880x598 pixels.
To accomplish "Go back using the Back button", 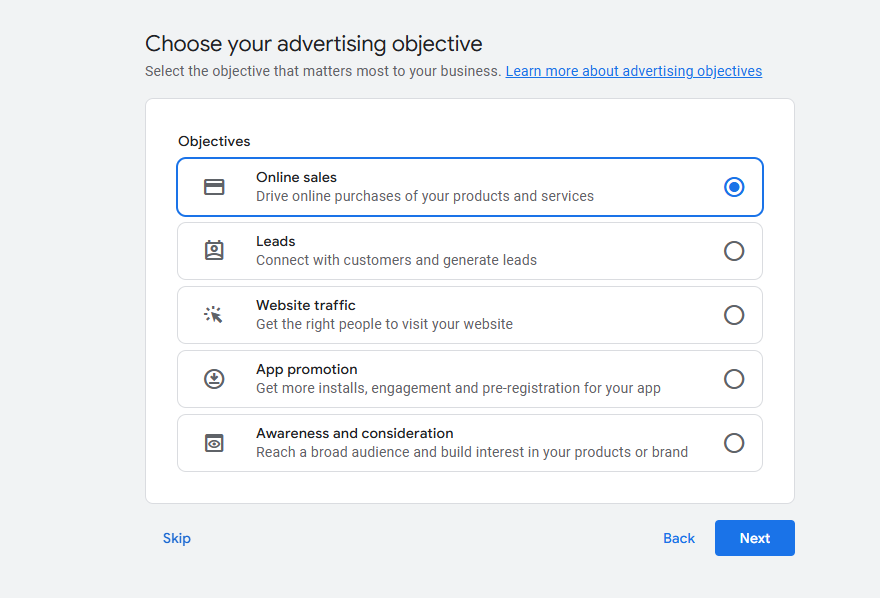I will (x=678, y=538).
